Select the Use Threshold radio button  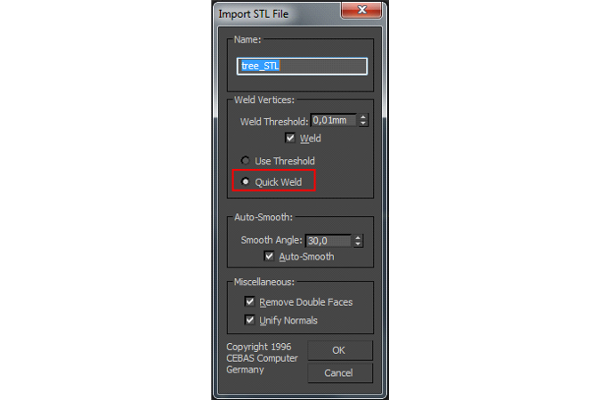245,160
